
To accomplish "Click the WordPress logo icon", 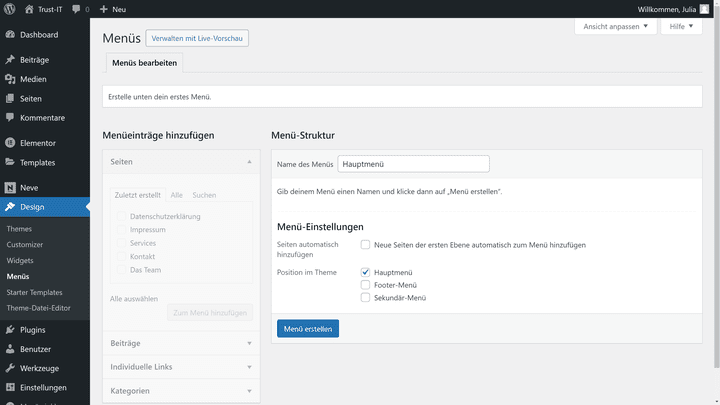I will (x=9, y=9).
